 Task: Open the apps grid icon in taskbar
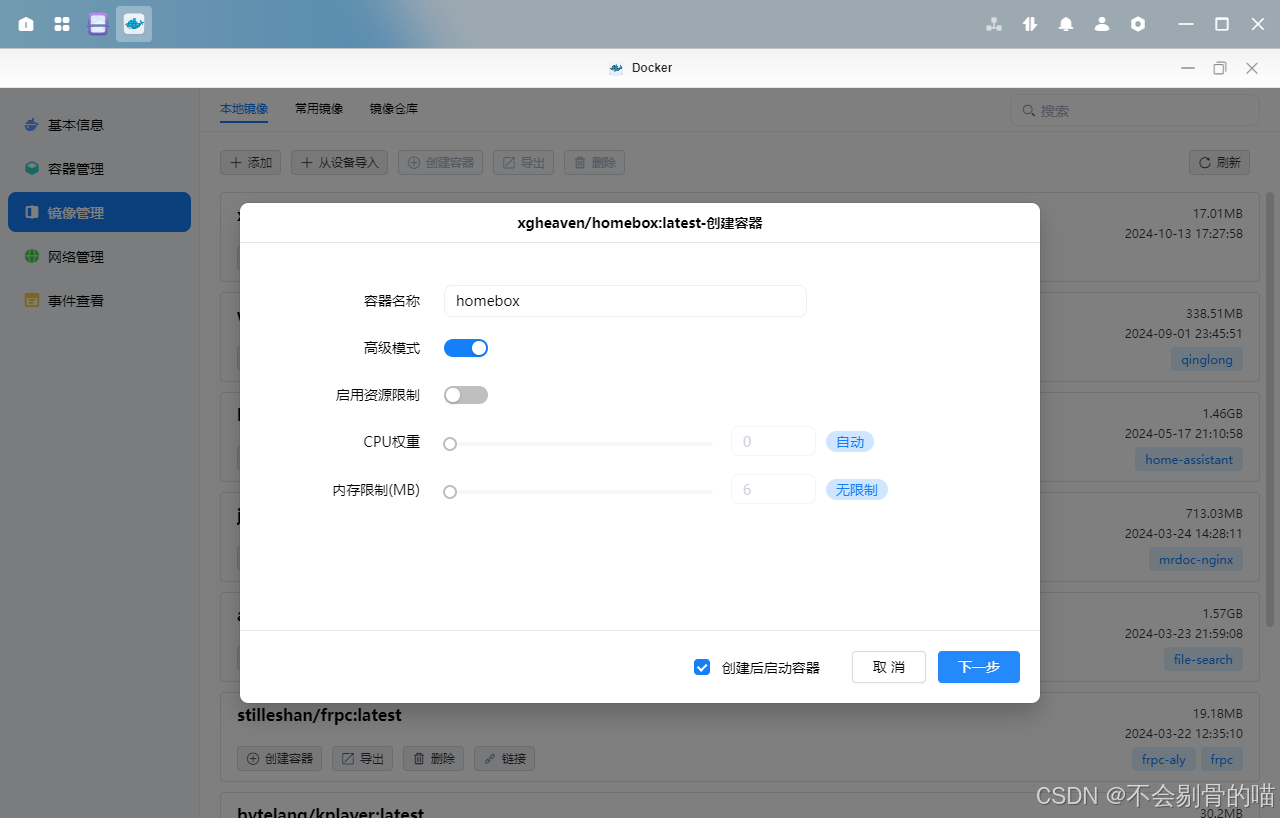tap(61, 23)
